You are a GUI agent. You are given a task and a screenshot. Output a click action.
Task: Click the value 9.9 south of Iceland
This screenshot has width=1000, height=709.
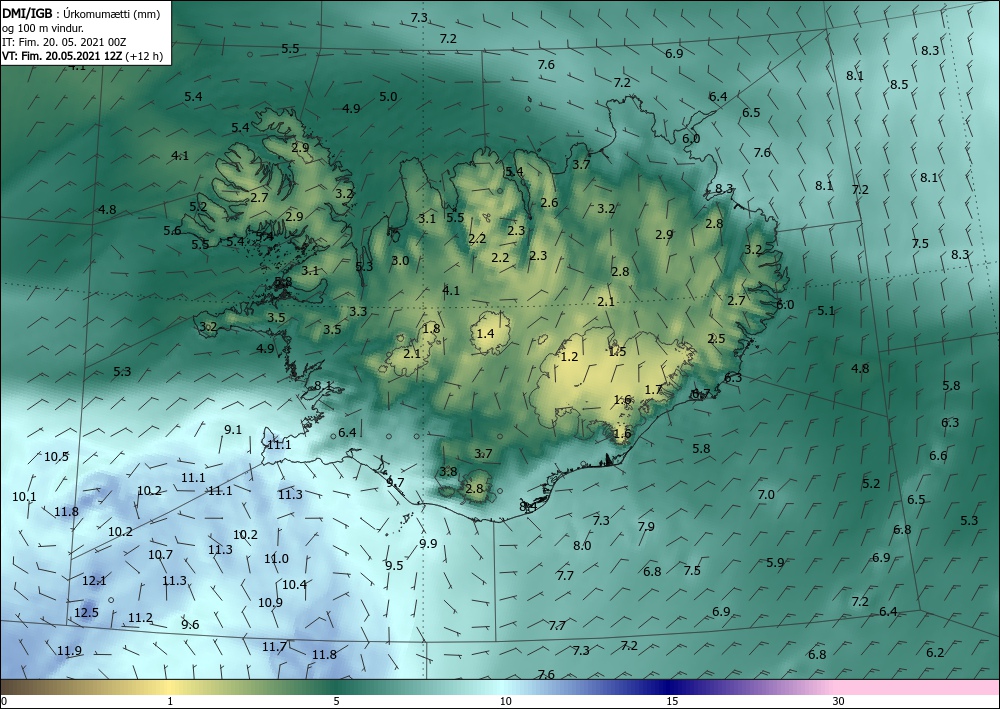coord(428,543)
